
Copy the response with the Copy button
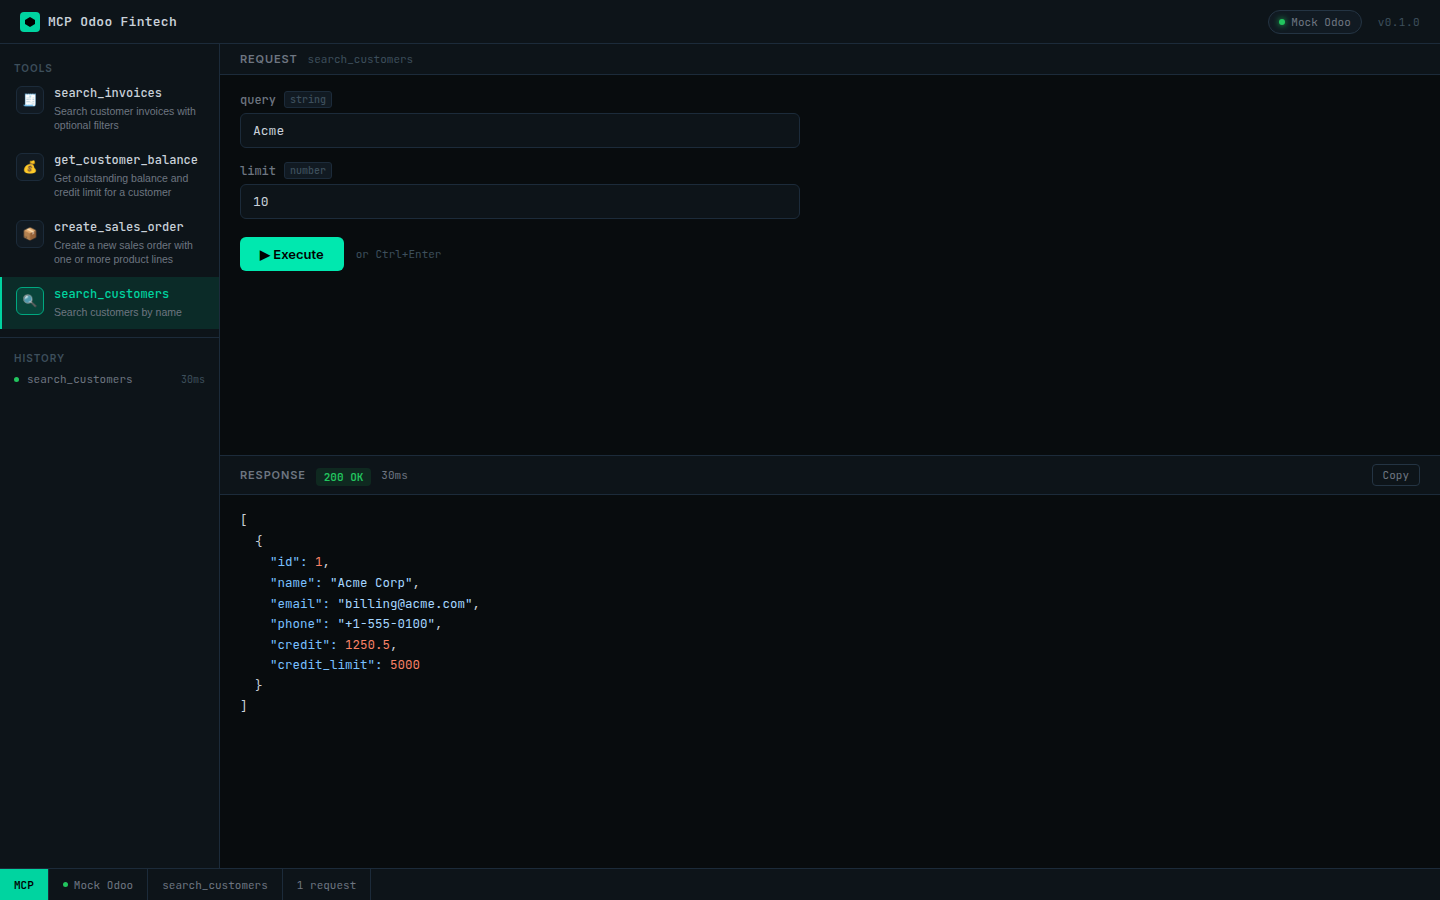(1395, 476)
